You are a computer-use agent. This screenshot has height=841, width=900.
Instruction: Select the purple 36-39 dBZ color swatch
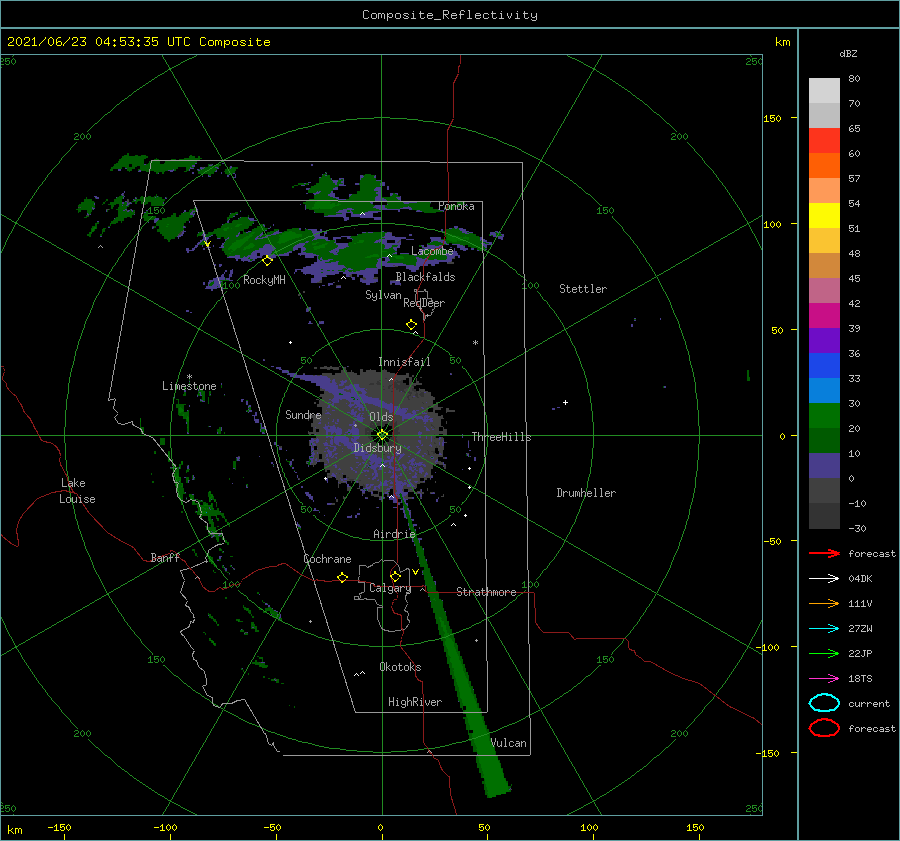click(824, 341)
